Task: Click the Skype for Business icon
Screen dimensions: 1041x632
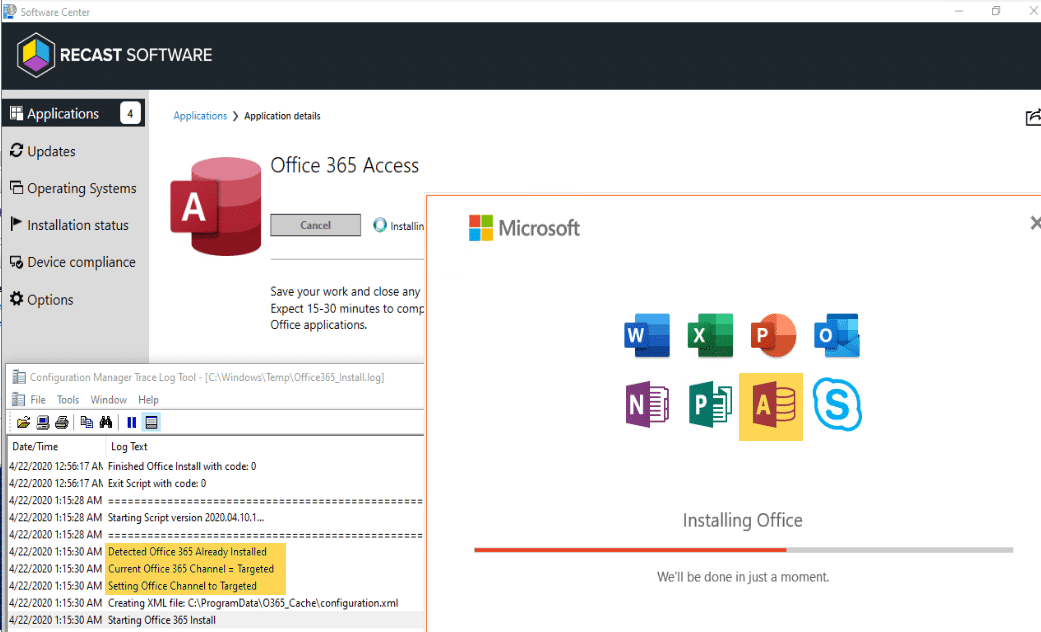Action: (837, 407)
